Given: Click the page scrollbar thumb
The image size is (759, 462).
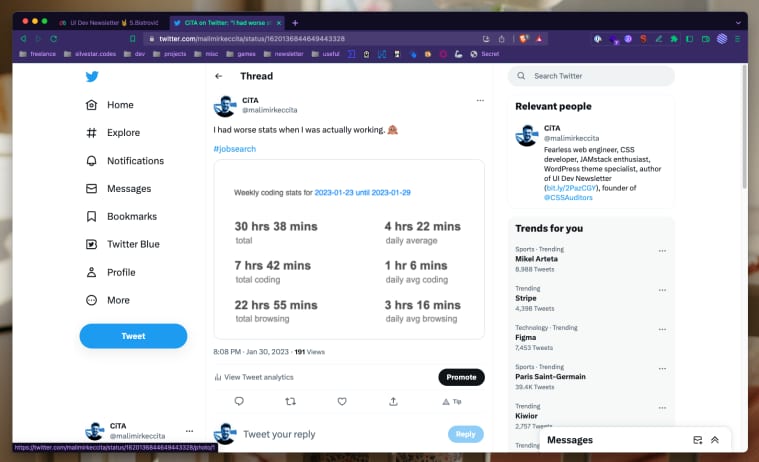Looking at the screenshot, I should pos(744,127).
